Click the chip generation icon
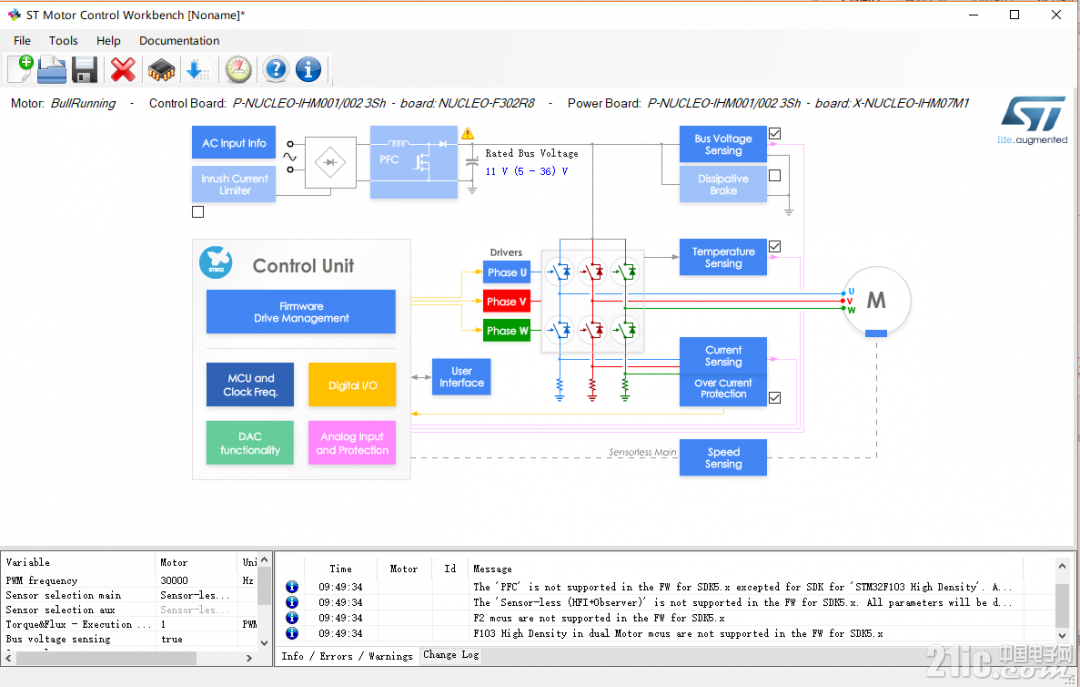 pyautogui.click(x=161, y=70)
